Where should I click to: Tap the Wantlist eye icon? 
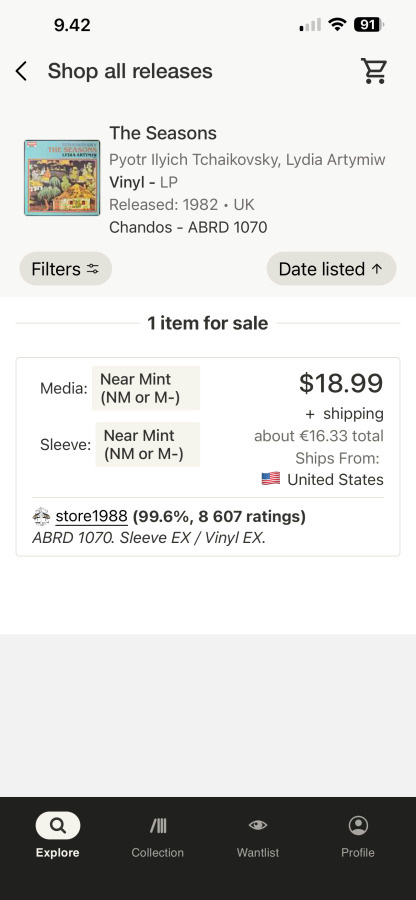coord(258,825)
